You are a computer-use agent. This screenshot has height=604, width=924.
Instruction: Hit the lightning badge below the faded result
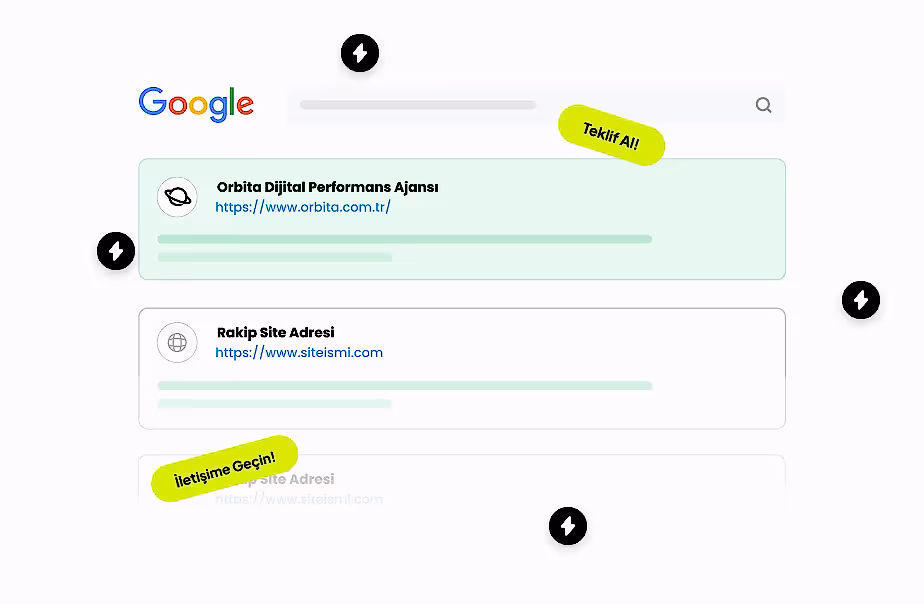coord(568,526)
